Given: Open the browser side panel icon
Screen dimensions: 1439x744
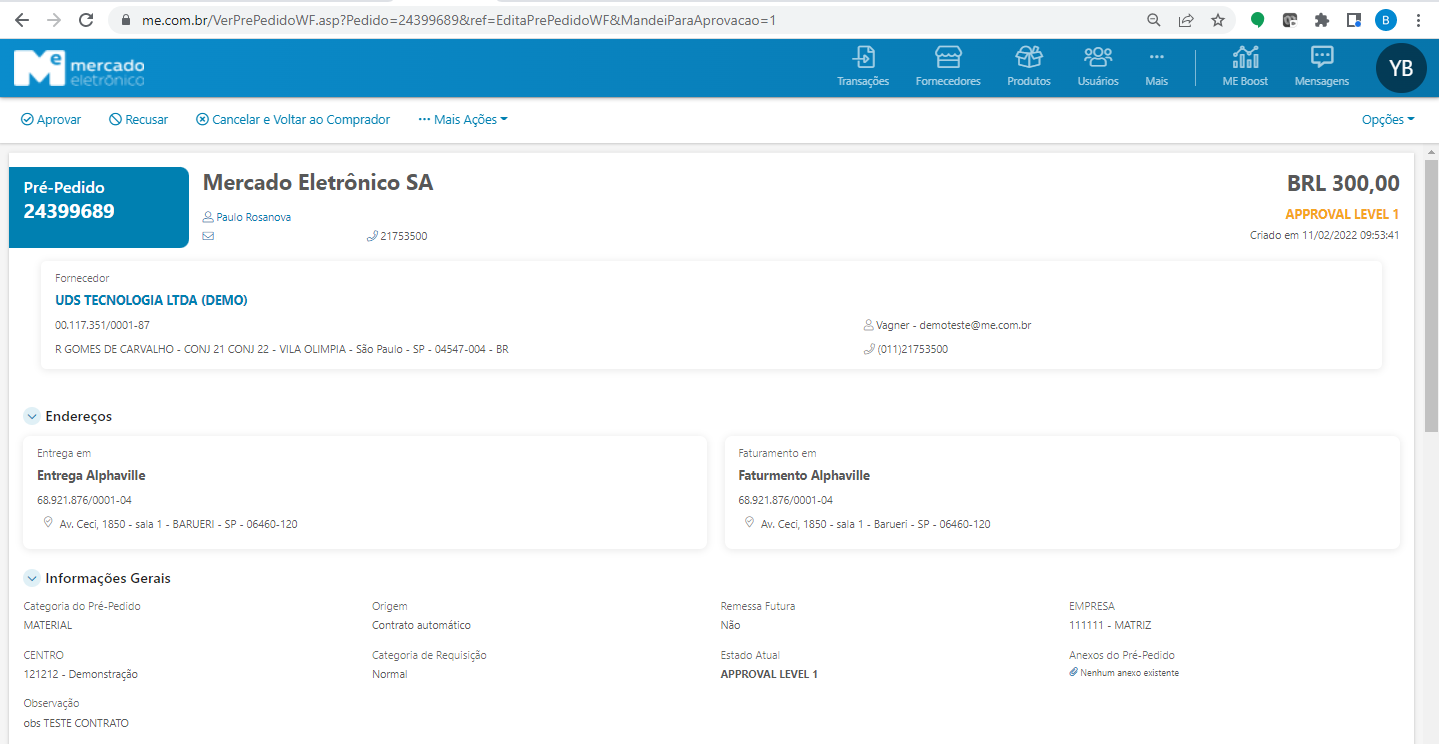Looking at the screenshot, I should (x=1354, y=20).
